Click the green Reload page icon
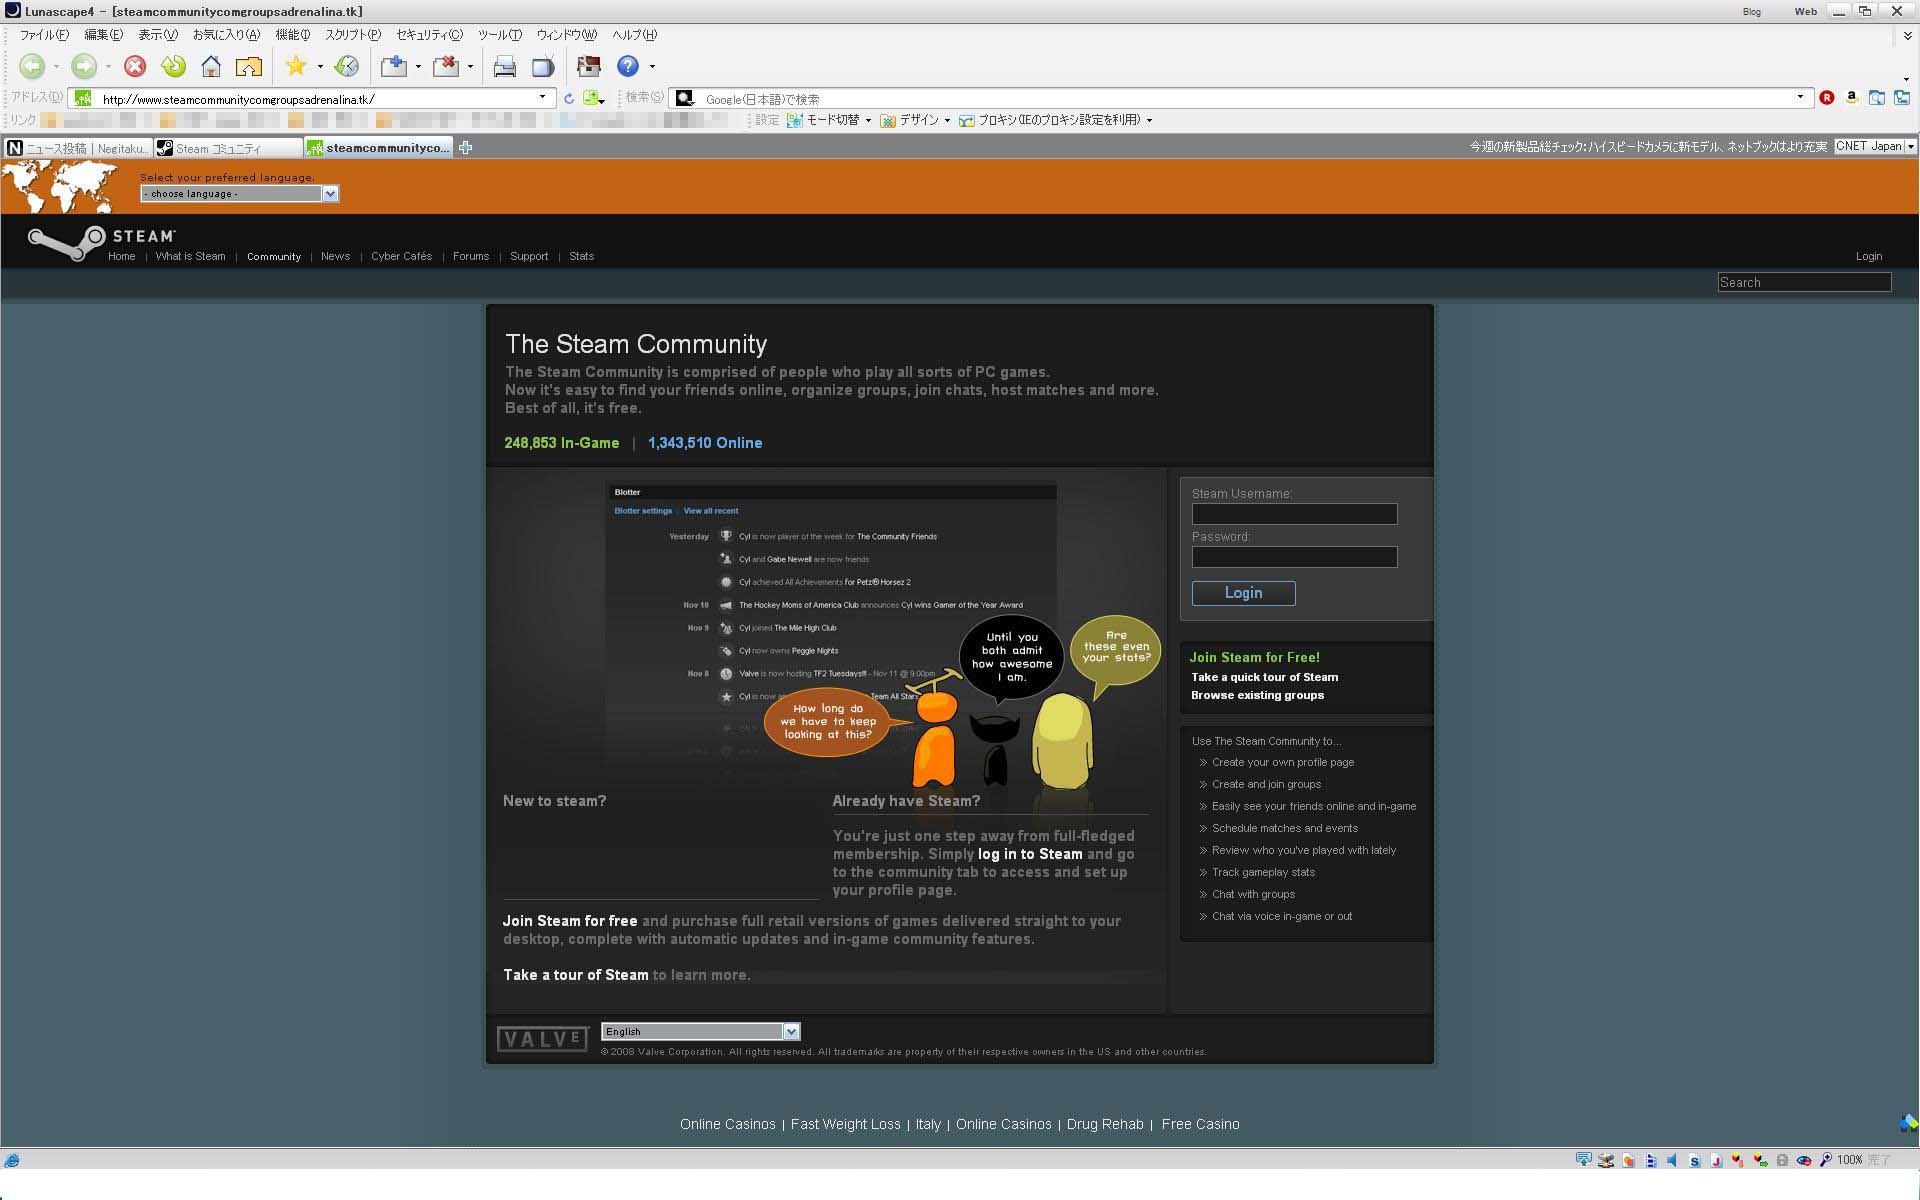 (173, 66)
